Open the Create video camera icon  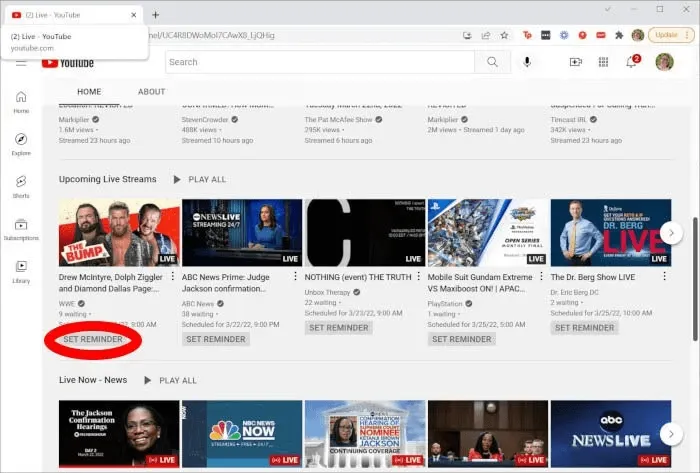click(x=576, y=62)
